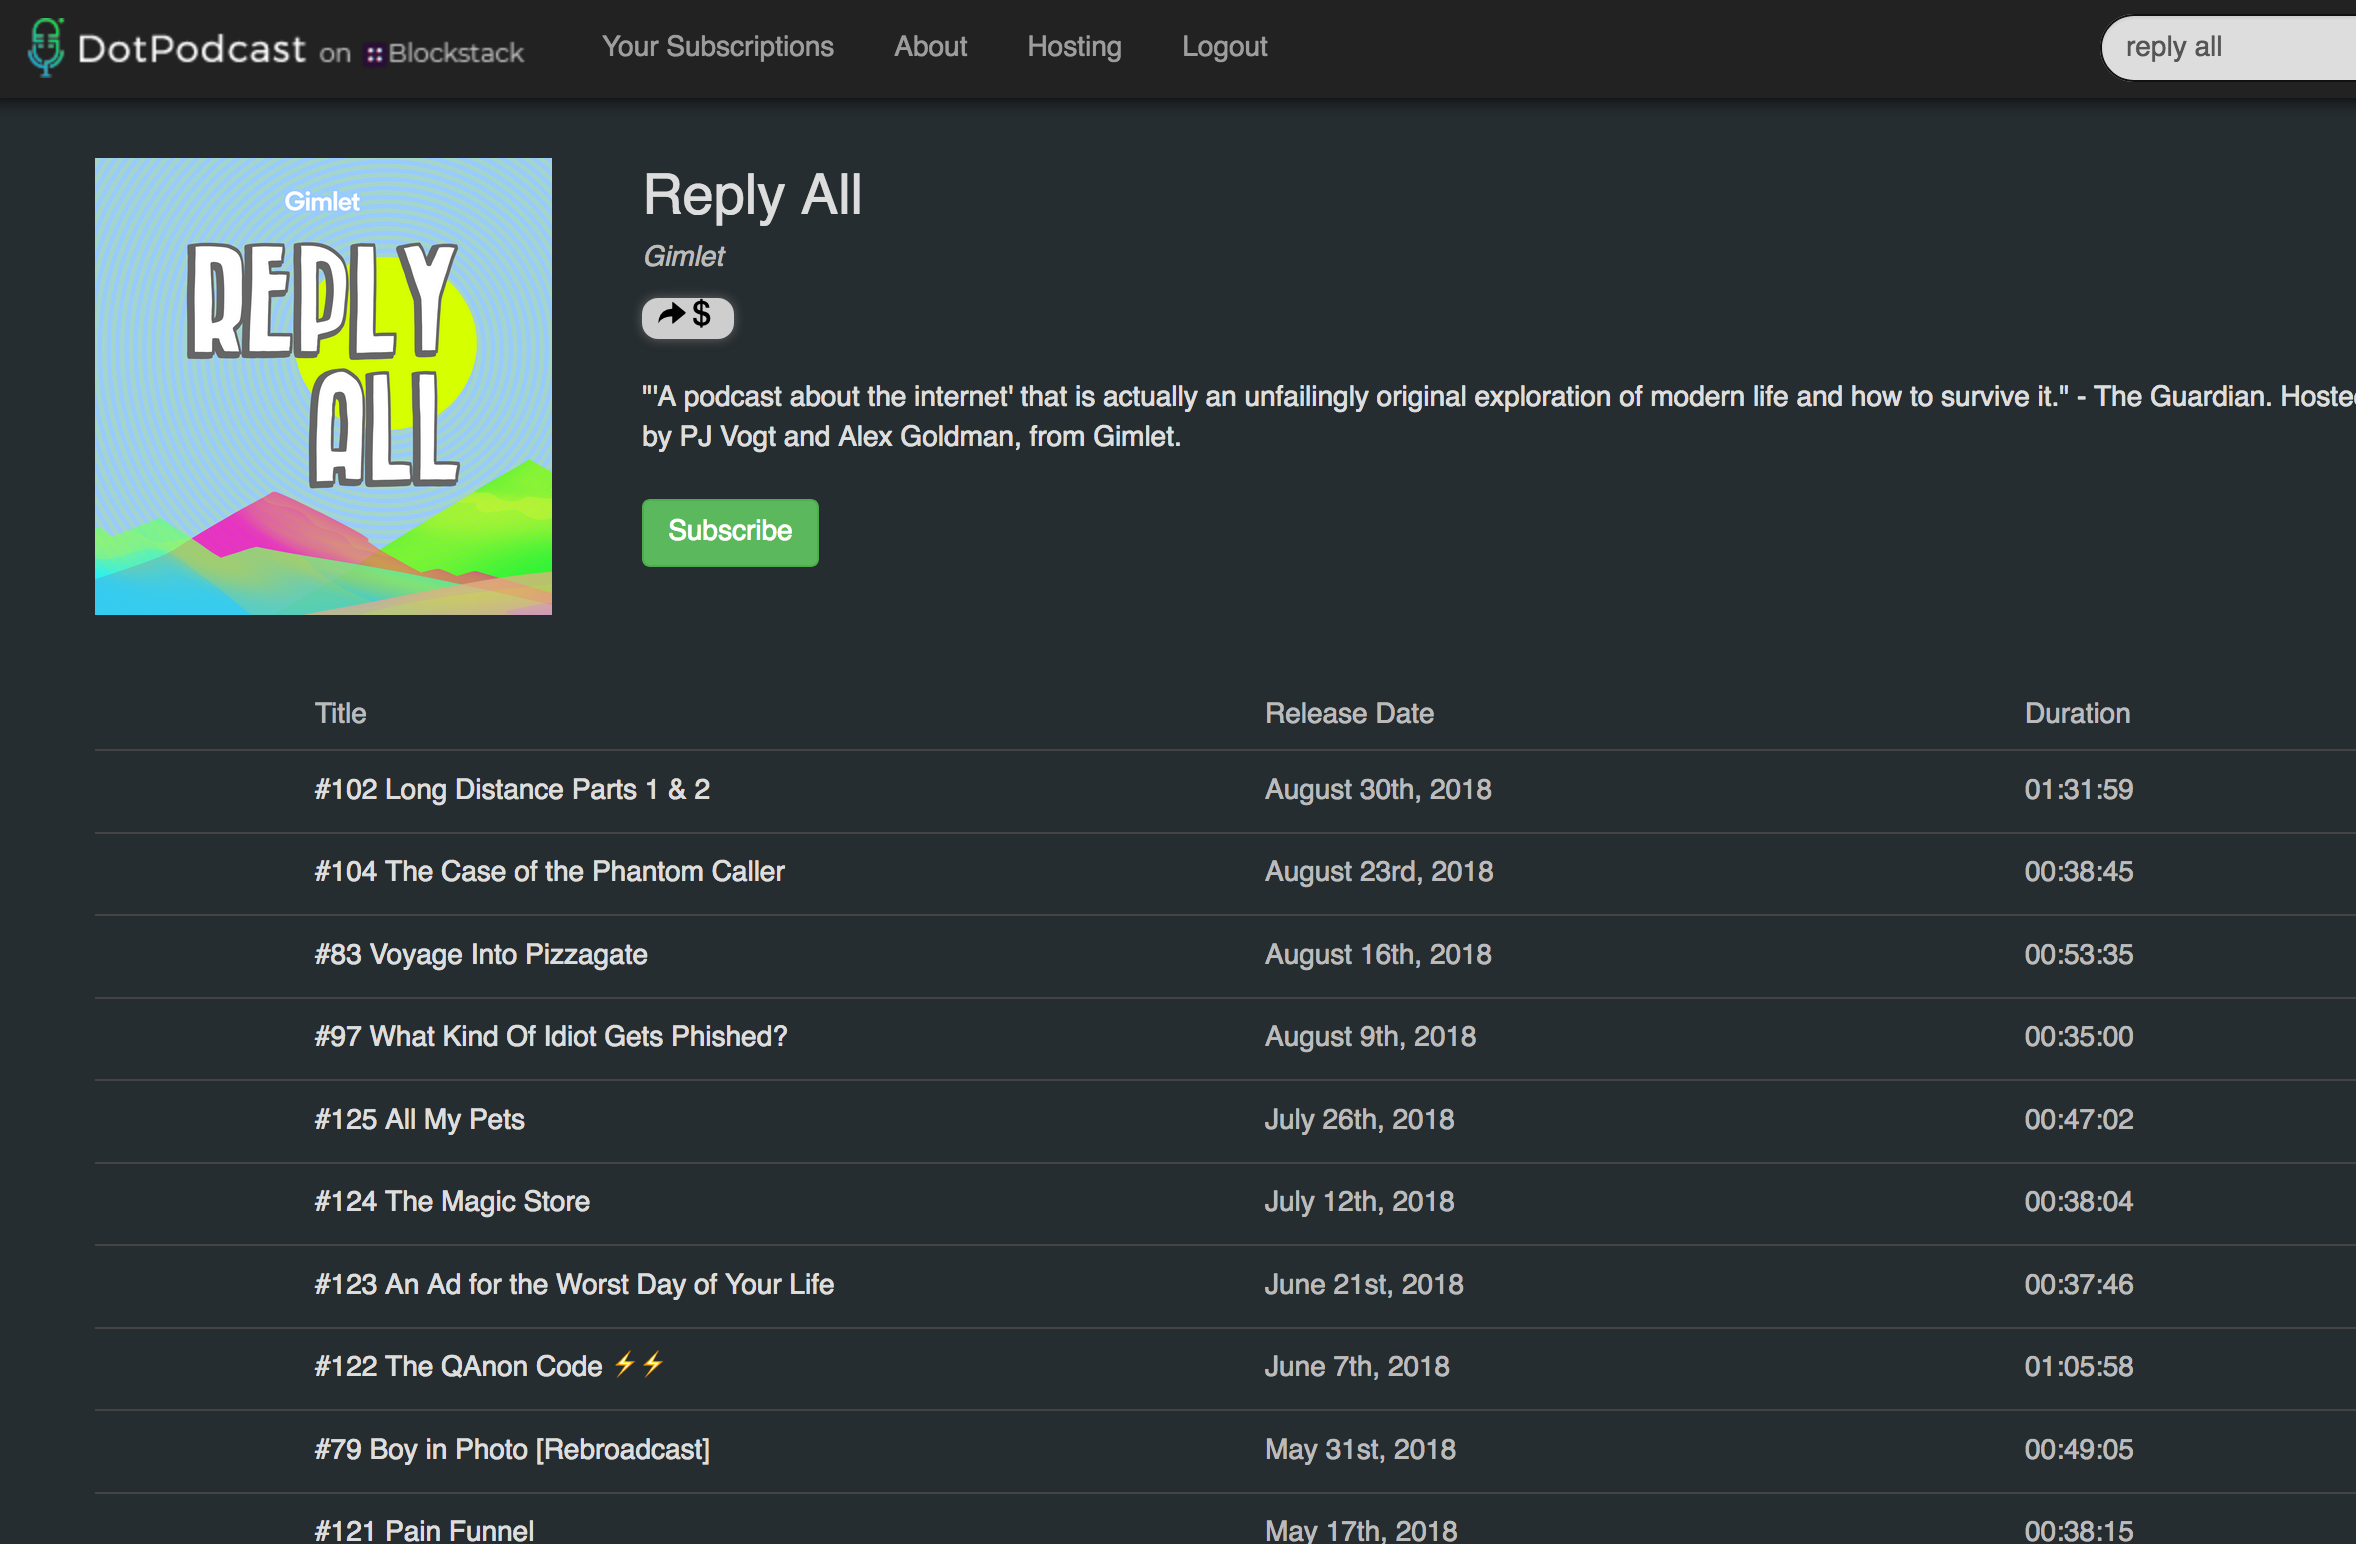Screen dimensions: 2356x1544
Task: Open Your Subscriptions page
Action: [718, 46]
